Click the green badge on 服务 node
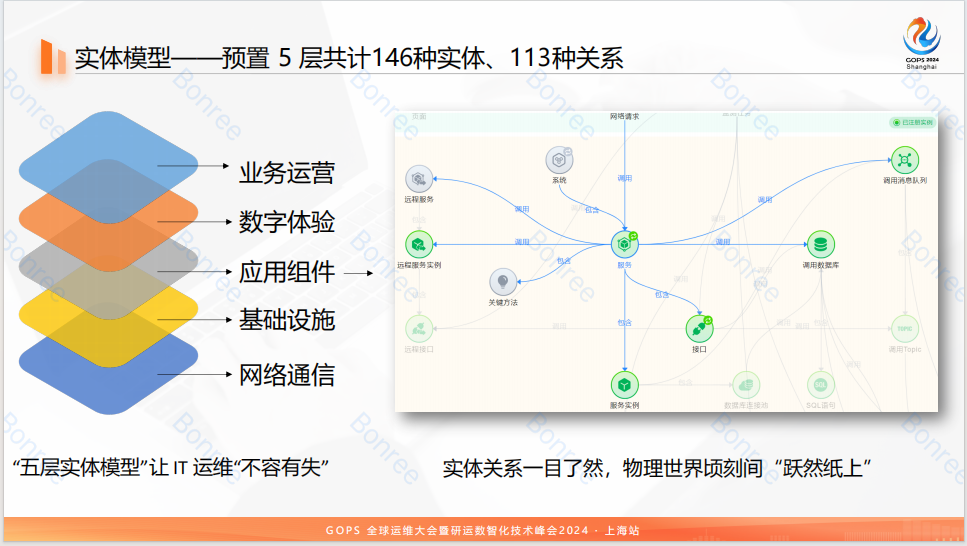Image resolution: width=967 pixels, height=546 pixels. click(633, 236)
